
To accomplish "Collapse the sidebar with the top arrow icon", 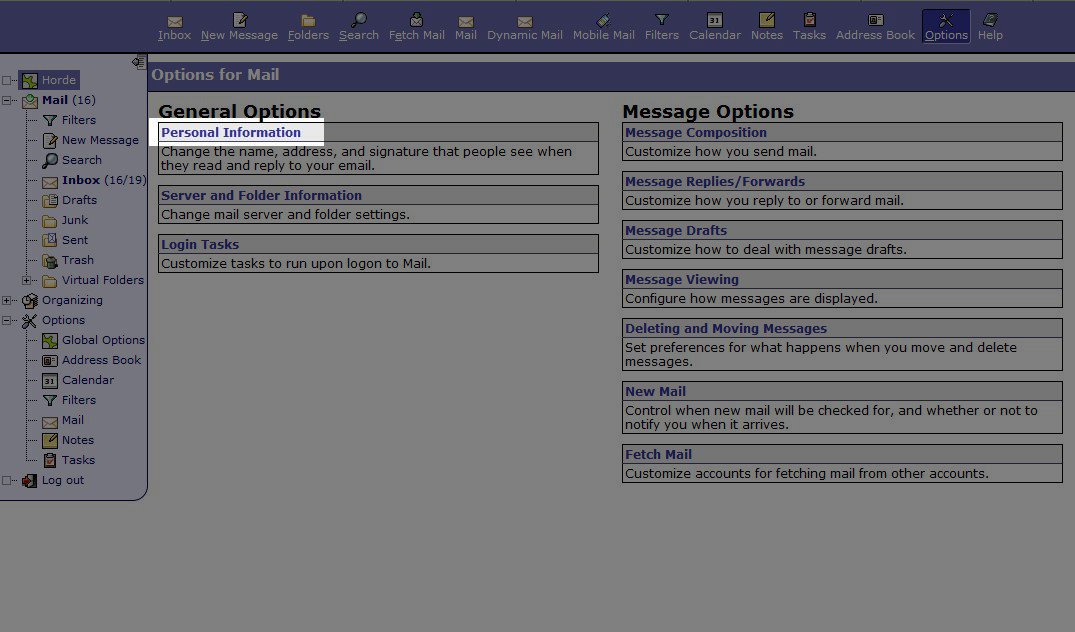I will (x=138, y=62).
